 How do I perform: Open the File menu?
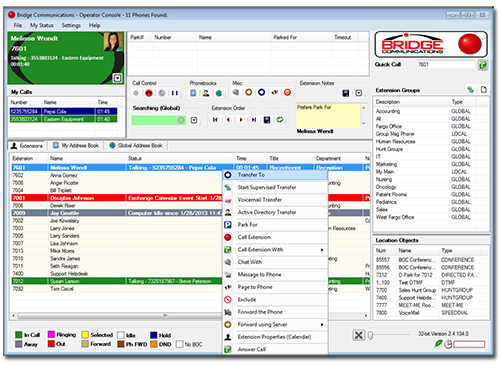click(18, 25)
